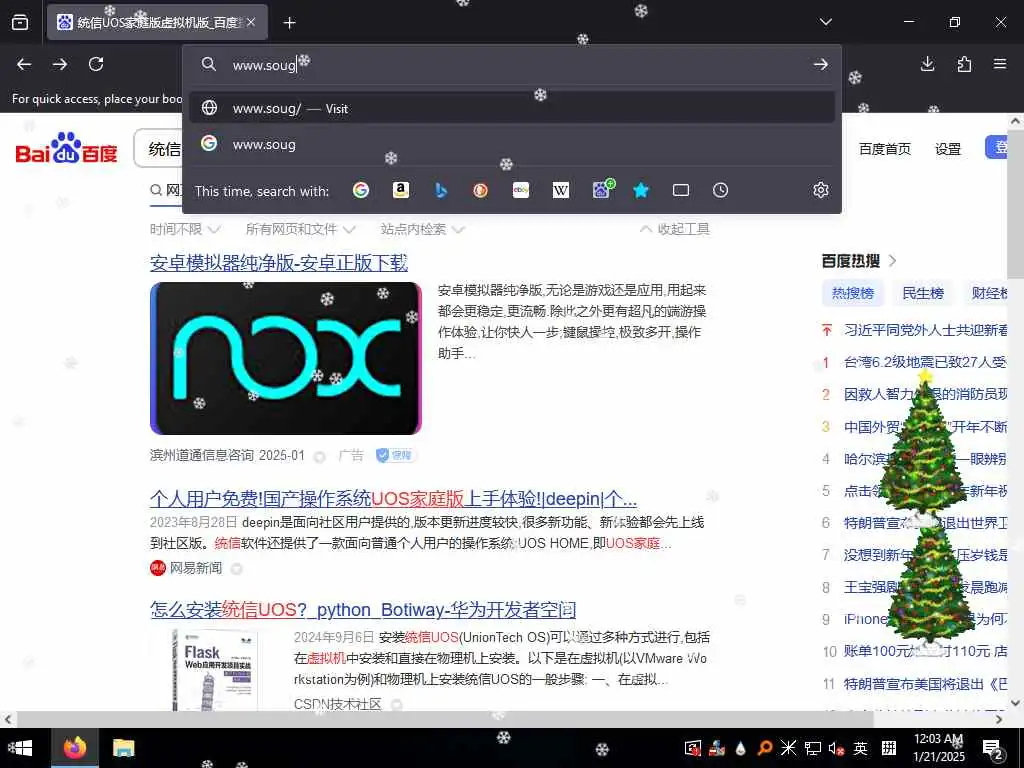Open Windows Start menu

(20, 748)
